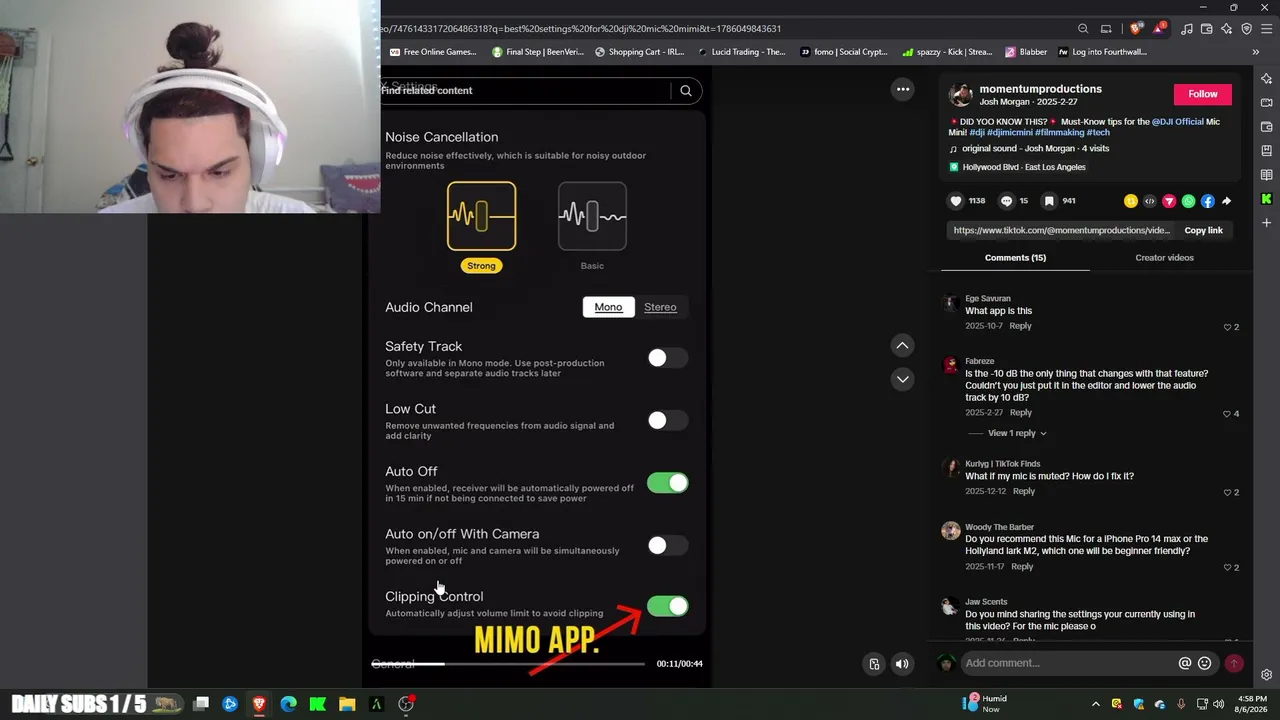This screenshot has height=720, width=1280.
Task: Zoom page using magnifier in address bar
Action: [1083, 29]
